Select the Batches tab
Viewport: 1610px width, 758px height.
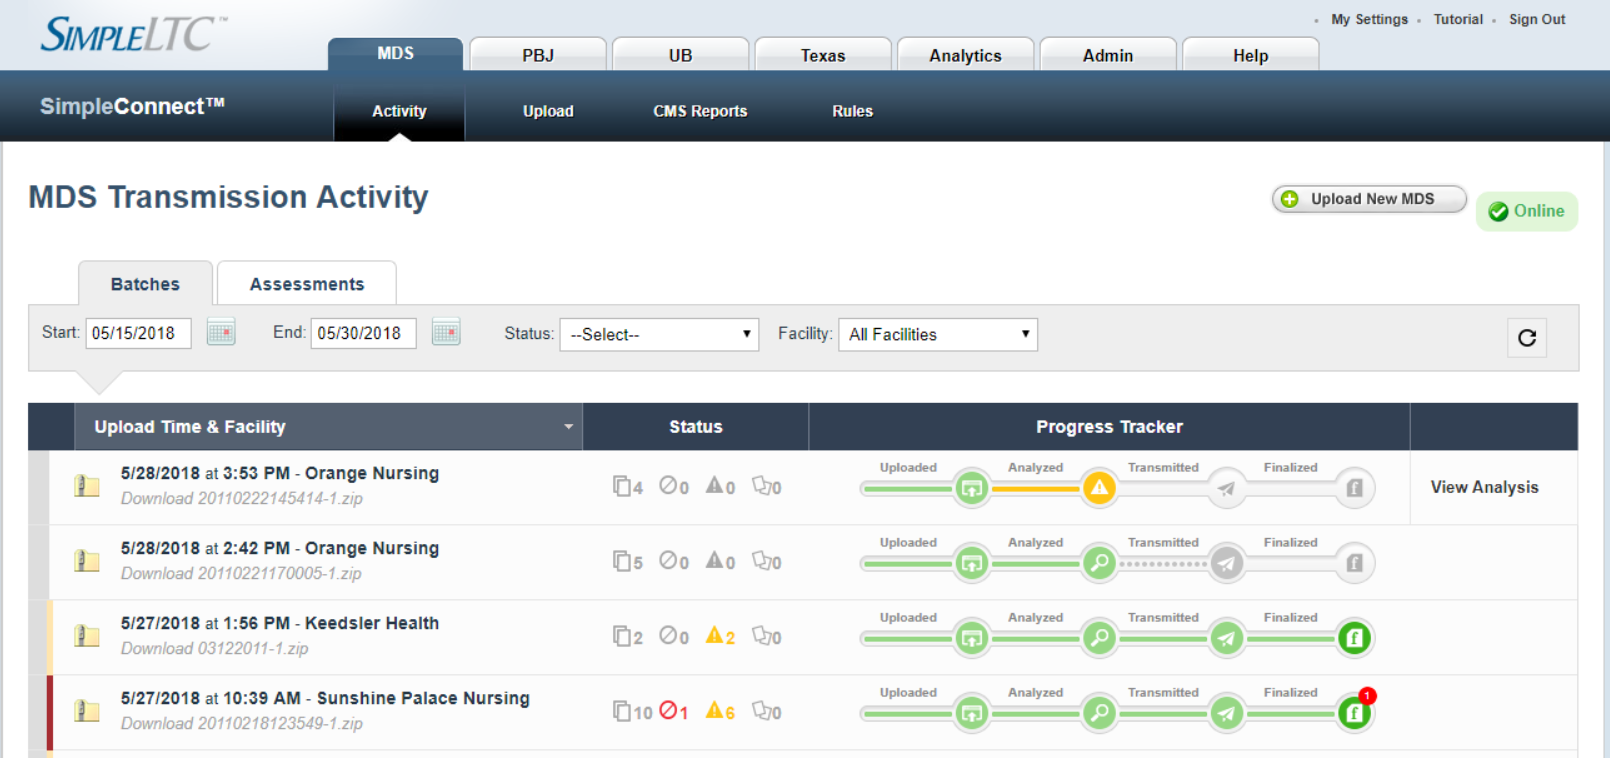click(x=145, y=284)
